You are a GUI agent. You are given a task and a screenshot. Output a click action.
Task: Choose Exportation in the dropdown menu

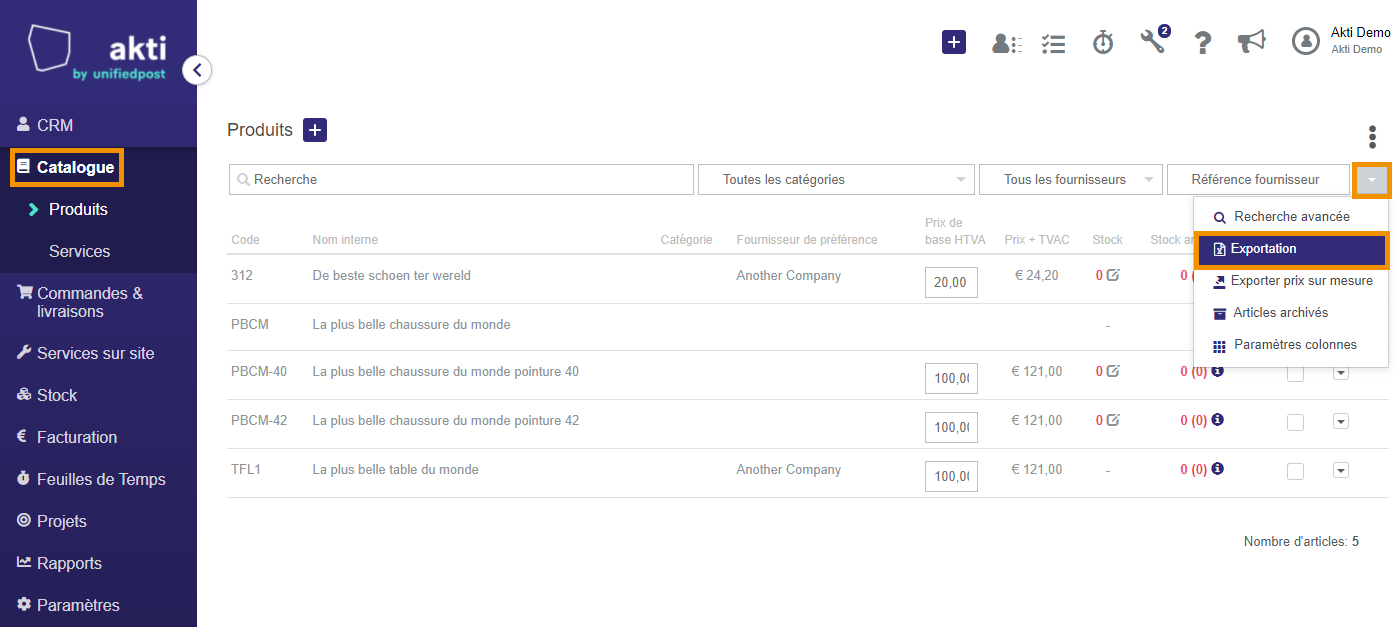tap(1290, 249)
